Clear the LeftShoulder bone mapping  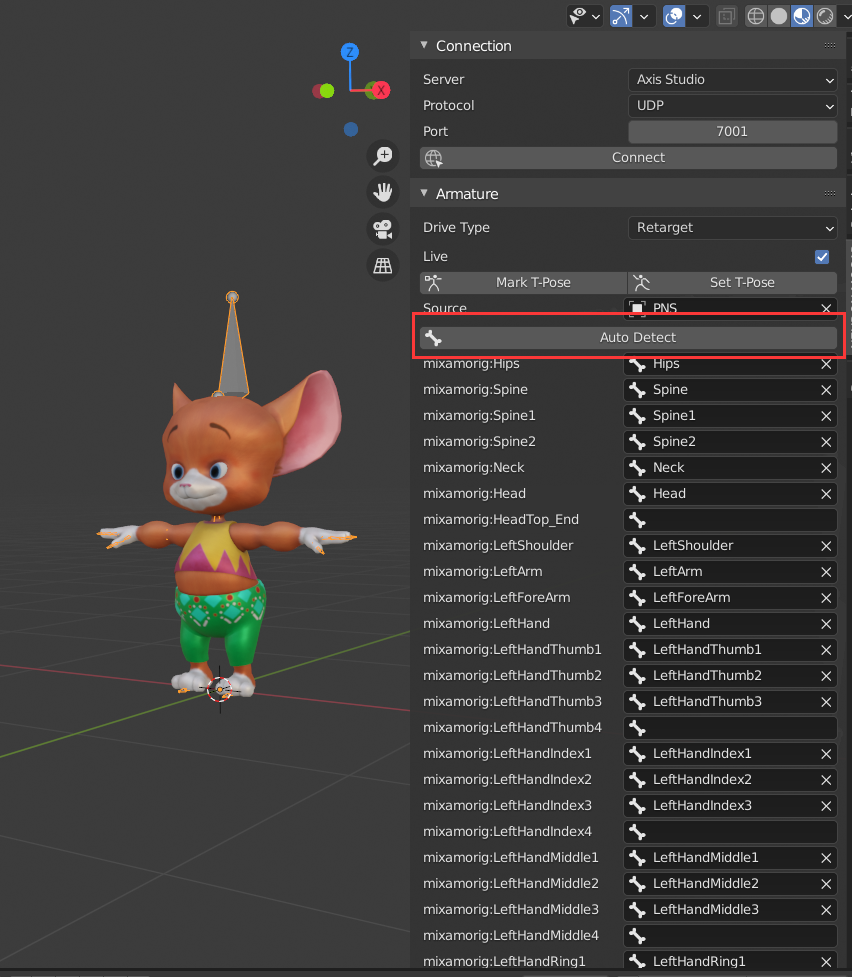(x=826, y=546)
